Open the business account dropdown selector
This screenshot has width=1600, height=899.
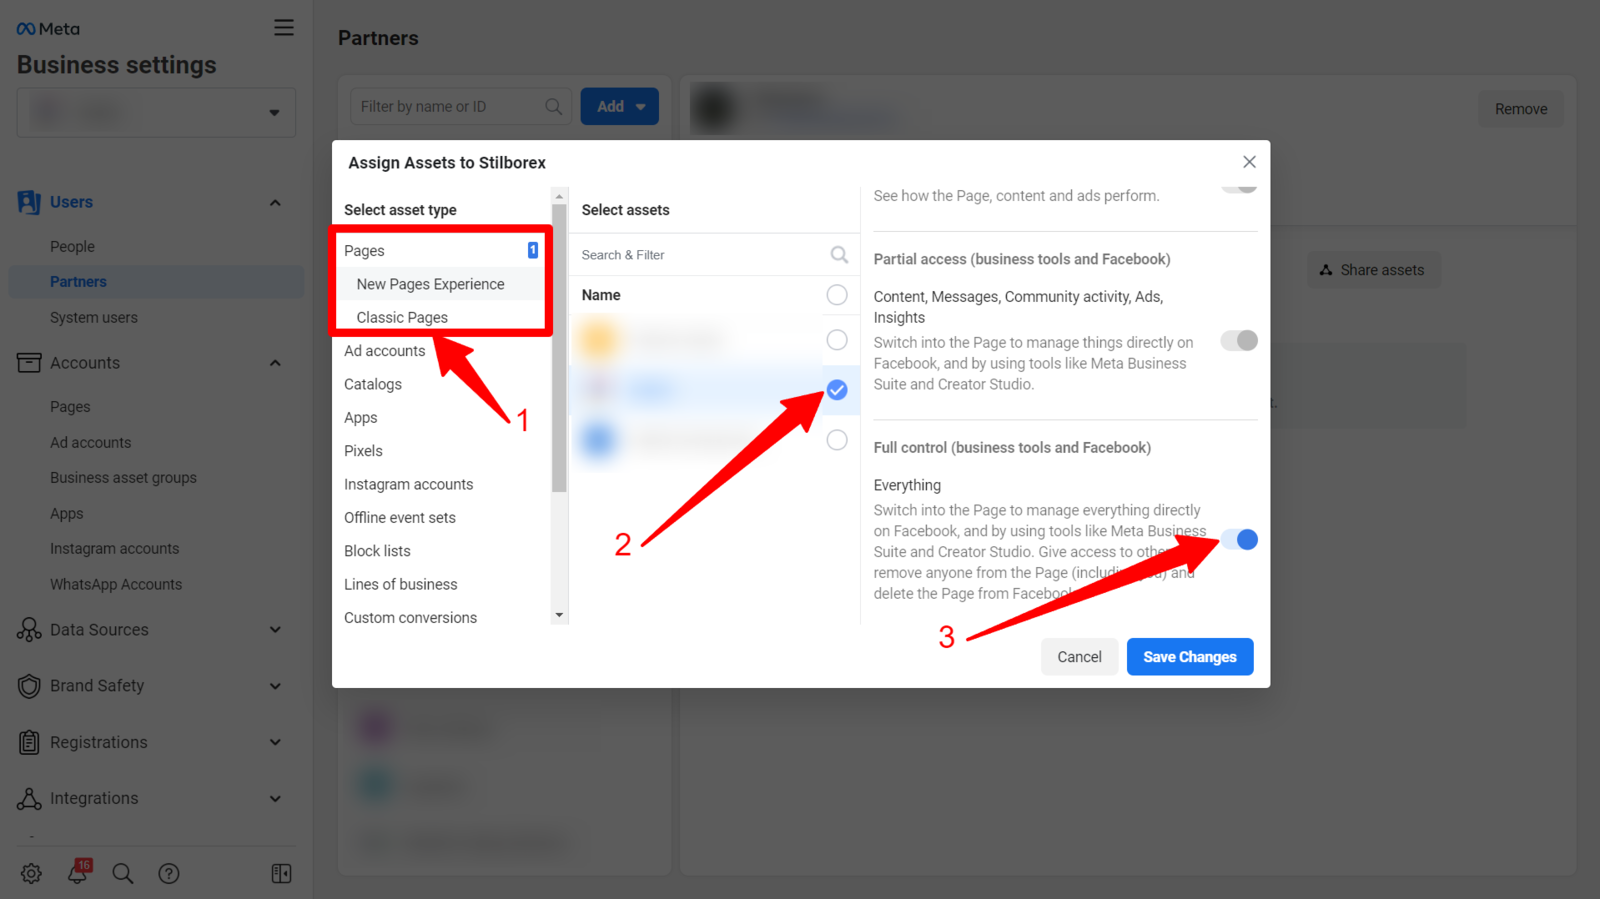pyautogui.click(x=156, y=112)
